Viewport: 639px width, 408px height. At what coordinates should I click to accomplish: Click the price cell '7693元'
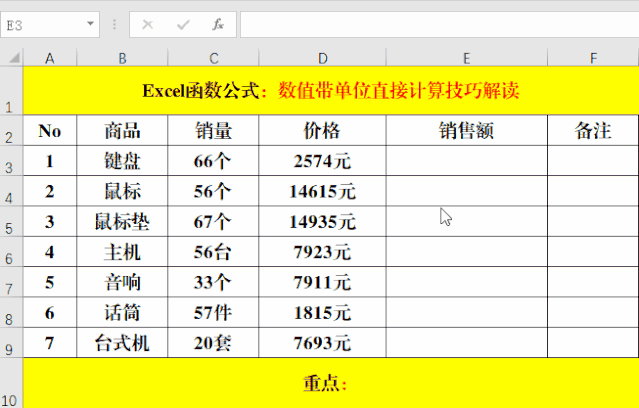click(x=322, y=343)
